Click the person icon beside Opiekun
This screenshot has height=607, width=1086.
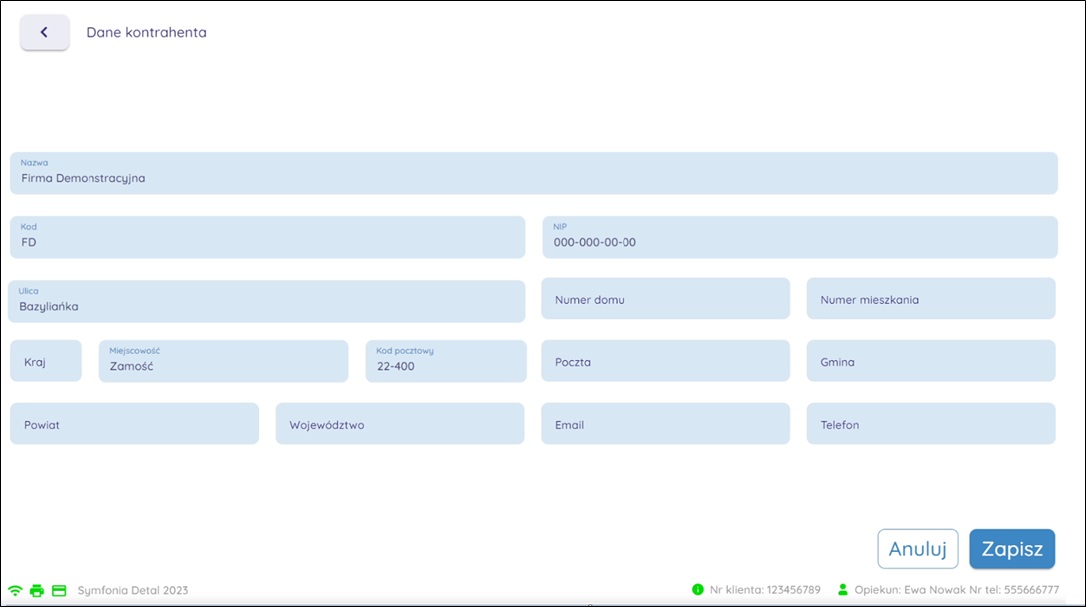(842, 590)
